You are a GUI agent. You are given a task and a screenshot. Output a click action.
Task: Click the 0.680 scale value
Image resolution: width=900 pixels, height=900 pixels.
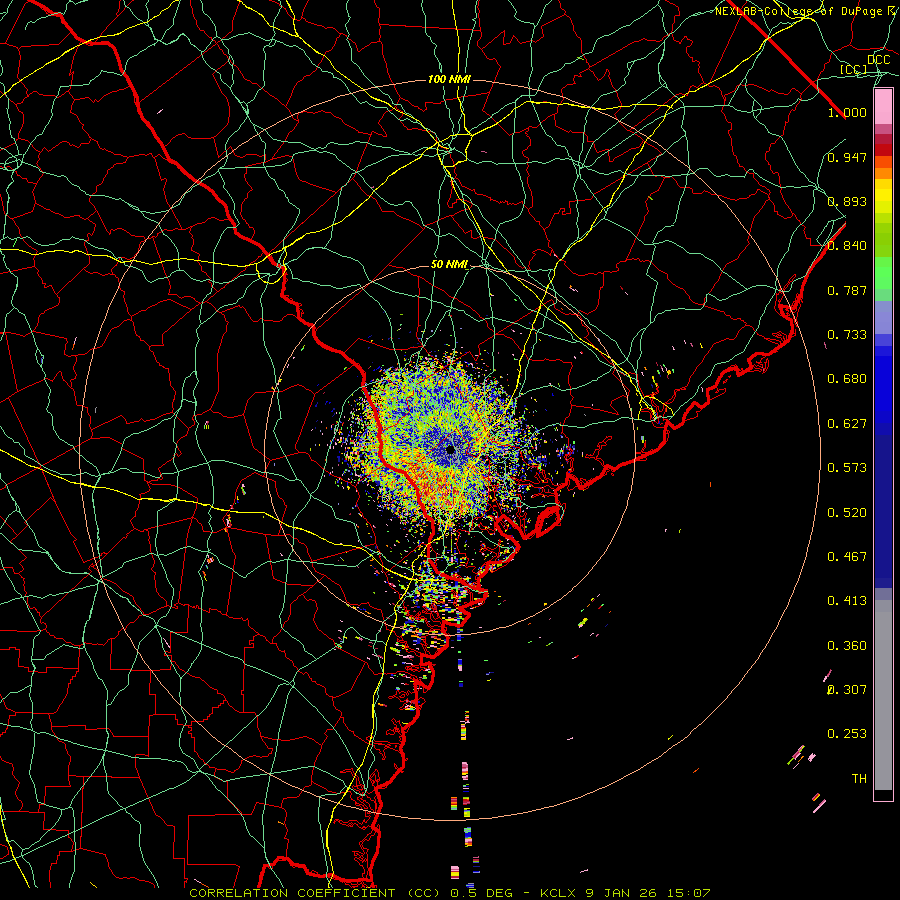(x=847, y=379)
